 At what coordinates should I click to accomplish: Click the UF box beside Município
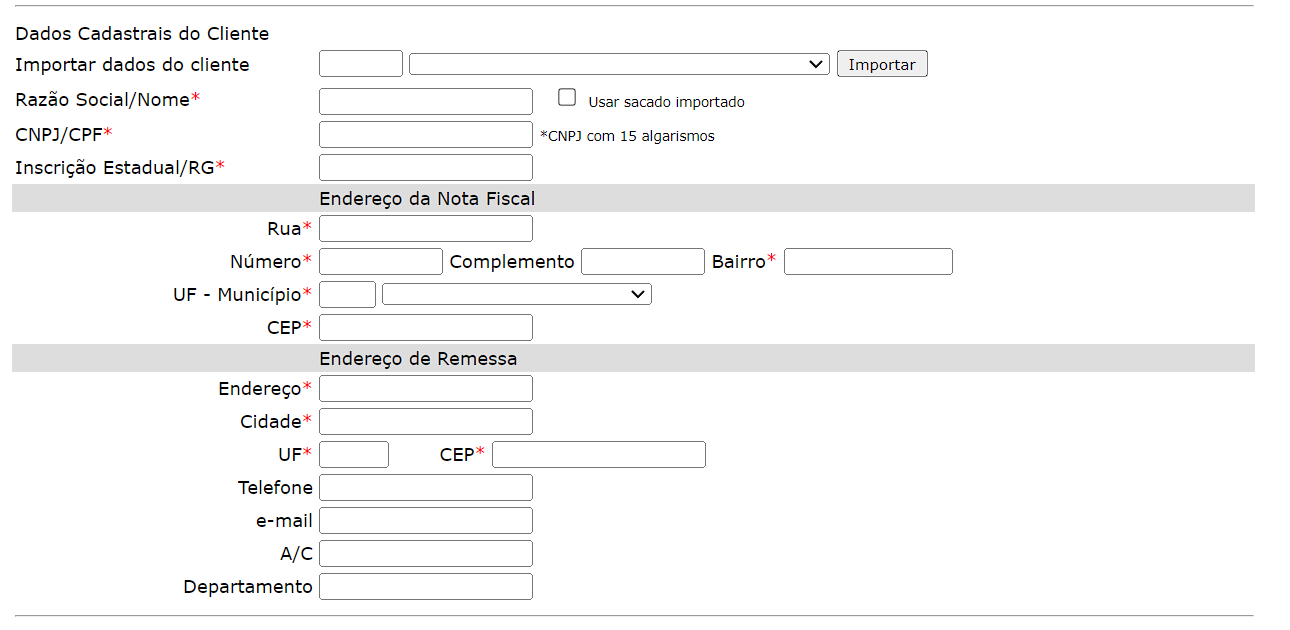[x=347, y=294]
